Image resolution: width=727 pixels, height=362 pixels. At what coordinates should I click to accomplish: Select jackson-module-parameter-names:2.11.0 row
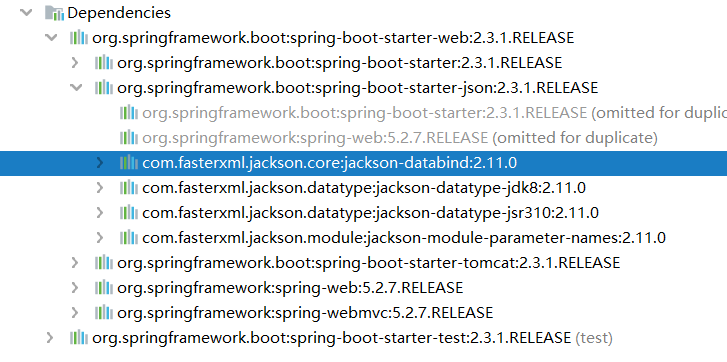(404, 238)
